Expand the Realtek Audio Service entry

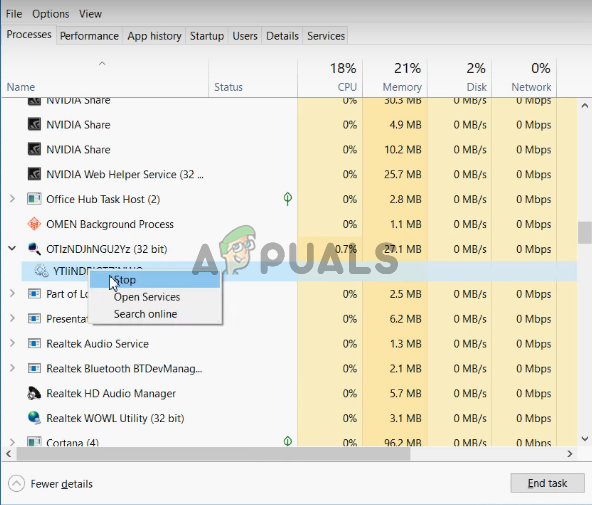pyautogui.click(x=12, y=343)
